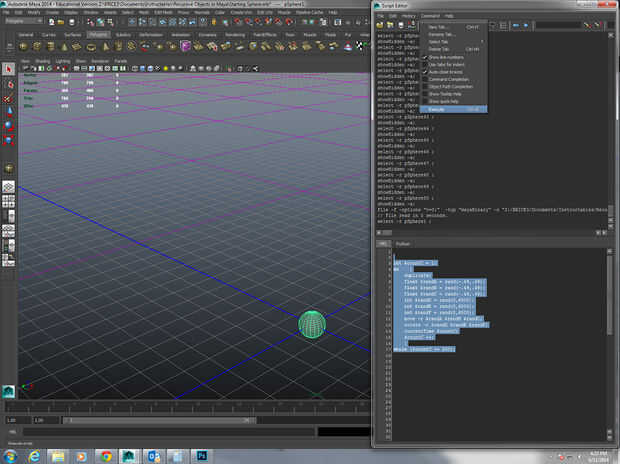Click the Paint Selection tool

click(x=8, y=97)
